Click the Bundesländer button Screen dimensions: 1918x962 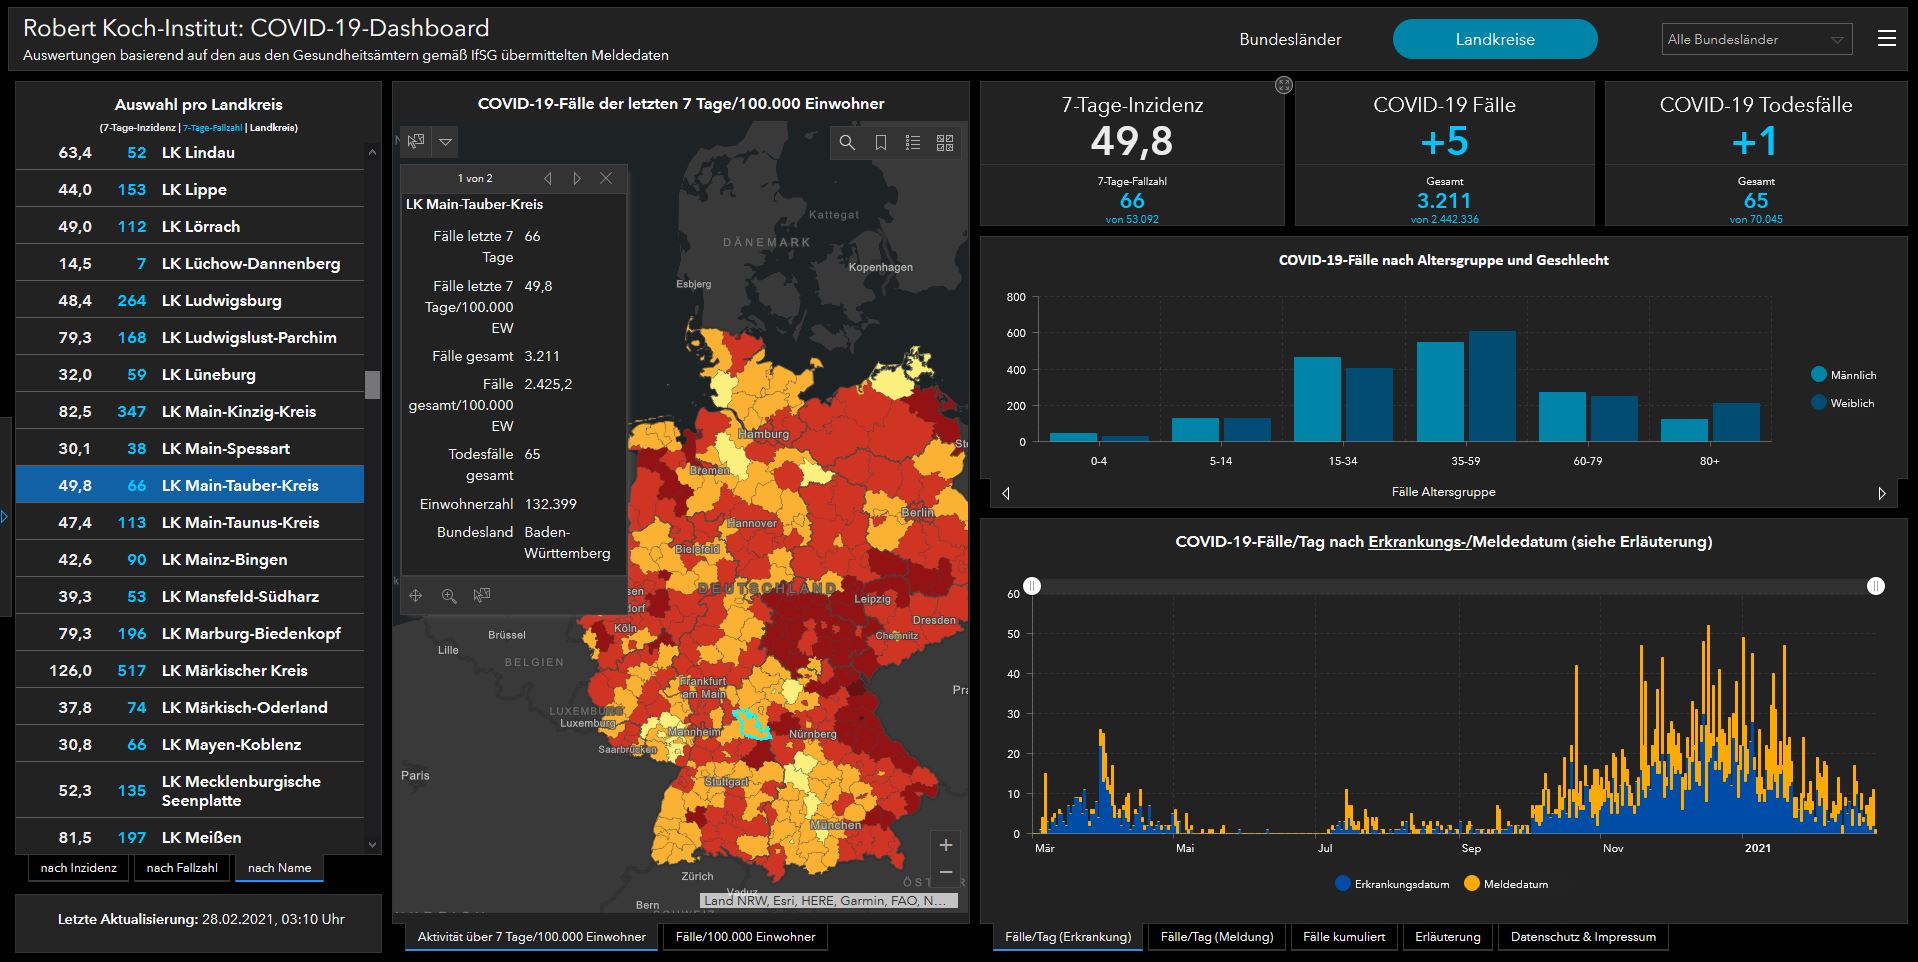pos(1290,40)
